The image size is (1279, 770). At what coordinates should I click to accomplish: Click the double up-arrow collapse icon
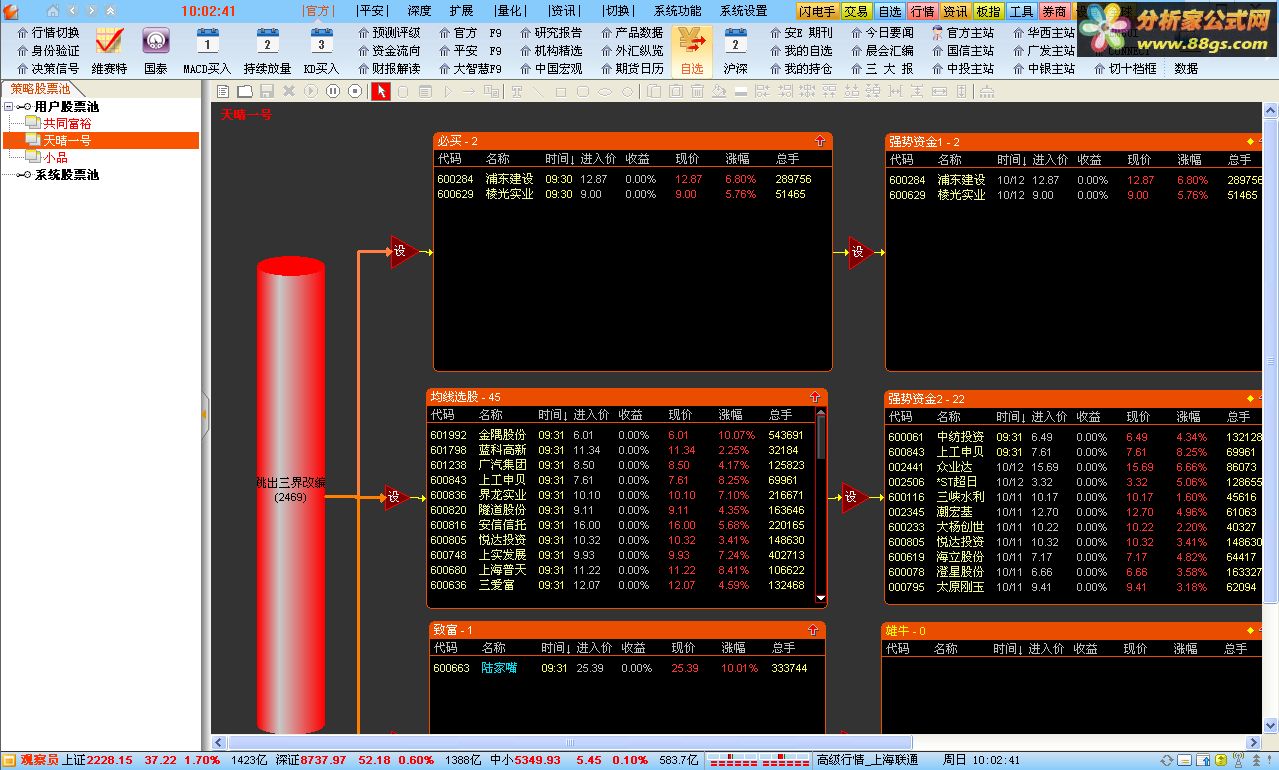click(x=109, y=11)
